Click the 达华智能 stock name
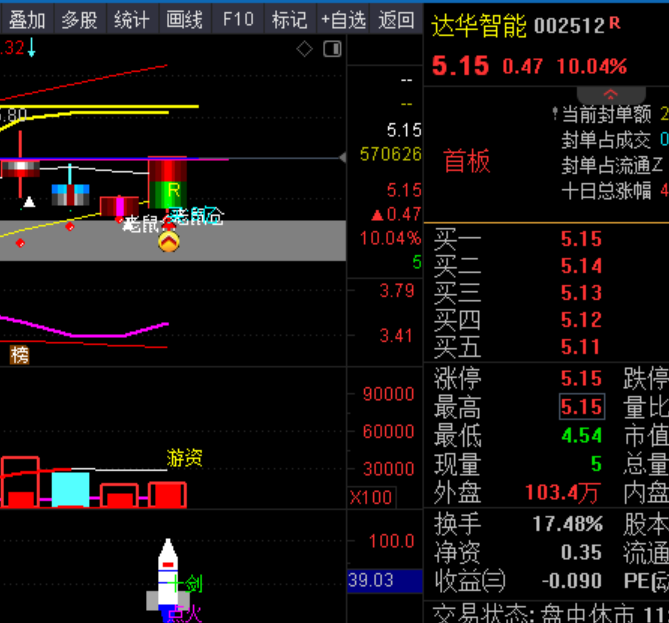 (479, 26)
